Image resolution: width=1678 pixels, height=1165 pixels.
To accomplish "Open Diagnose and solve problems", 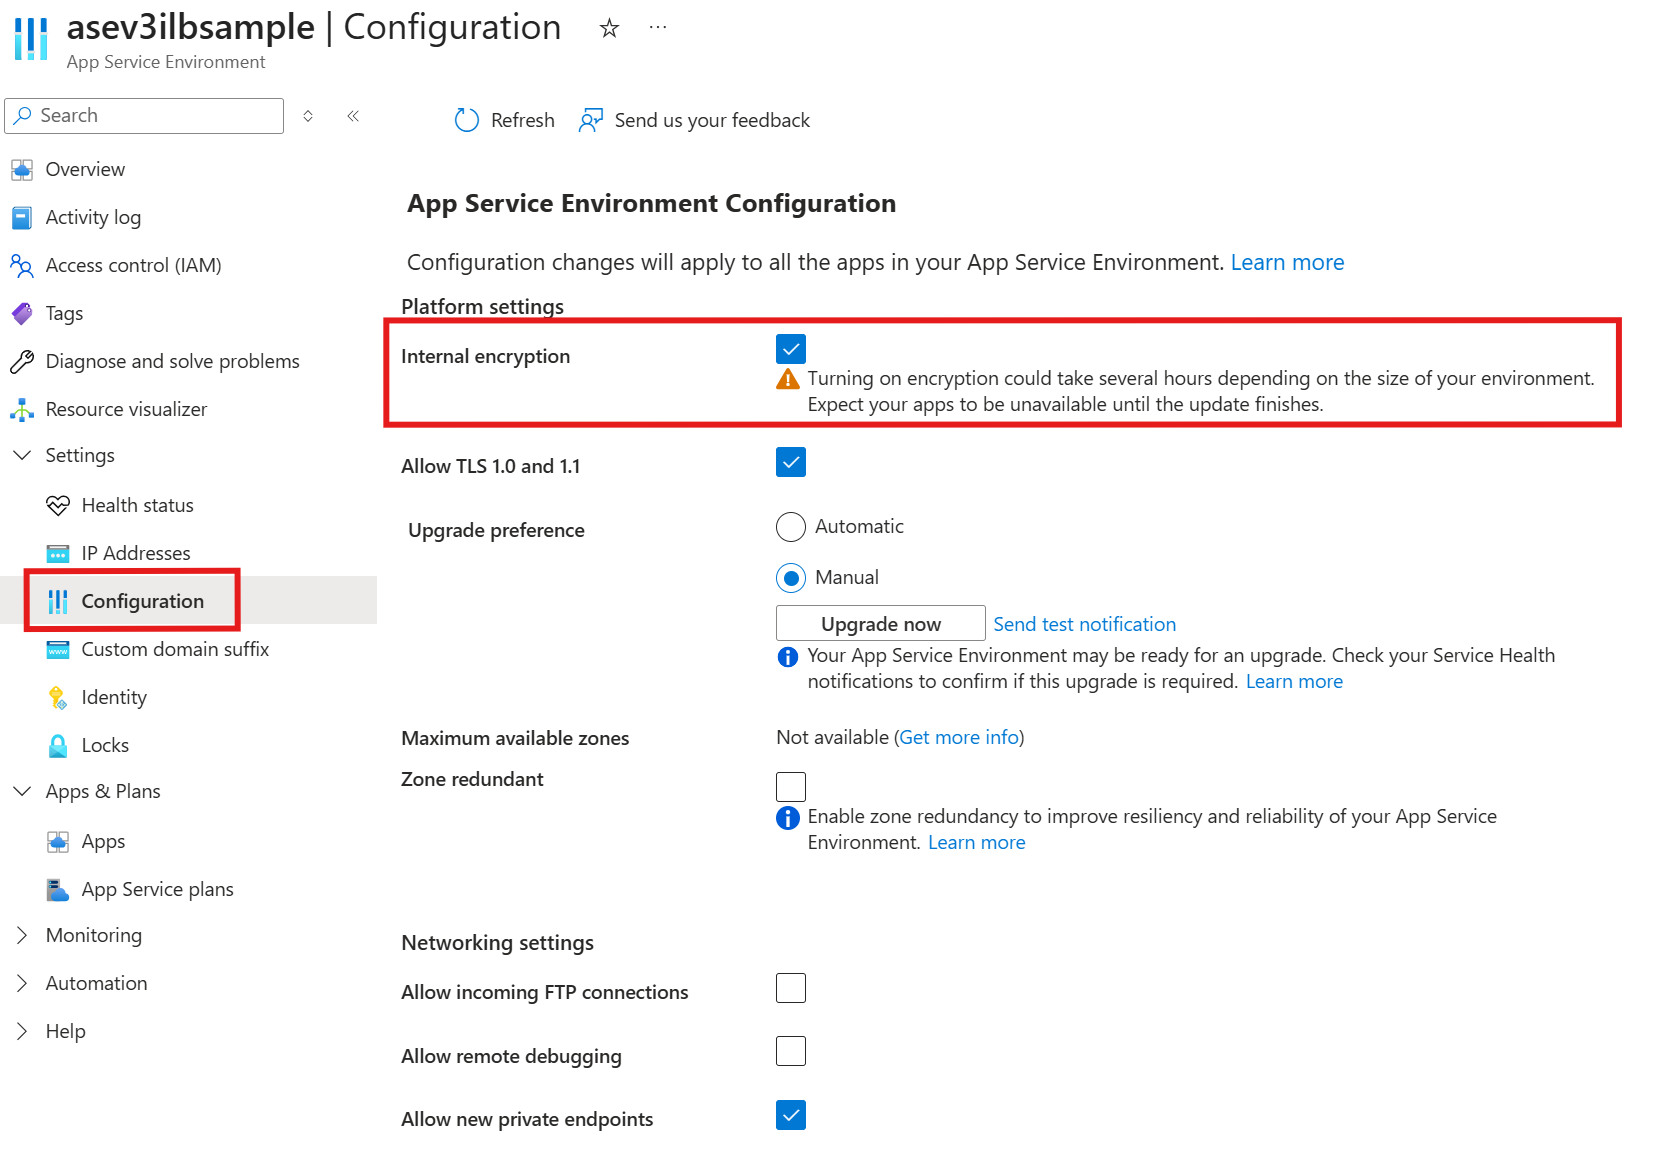I will tap(172, 361).
